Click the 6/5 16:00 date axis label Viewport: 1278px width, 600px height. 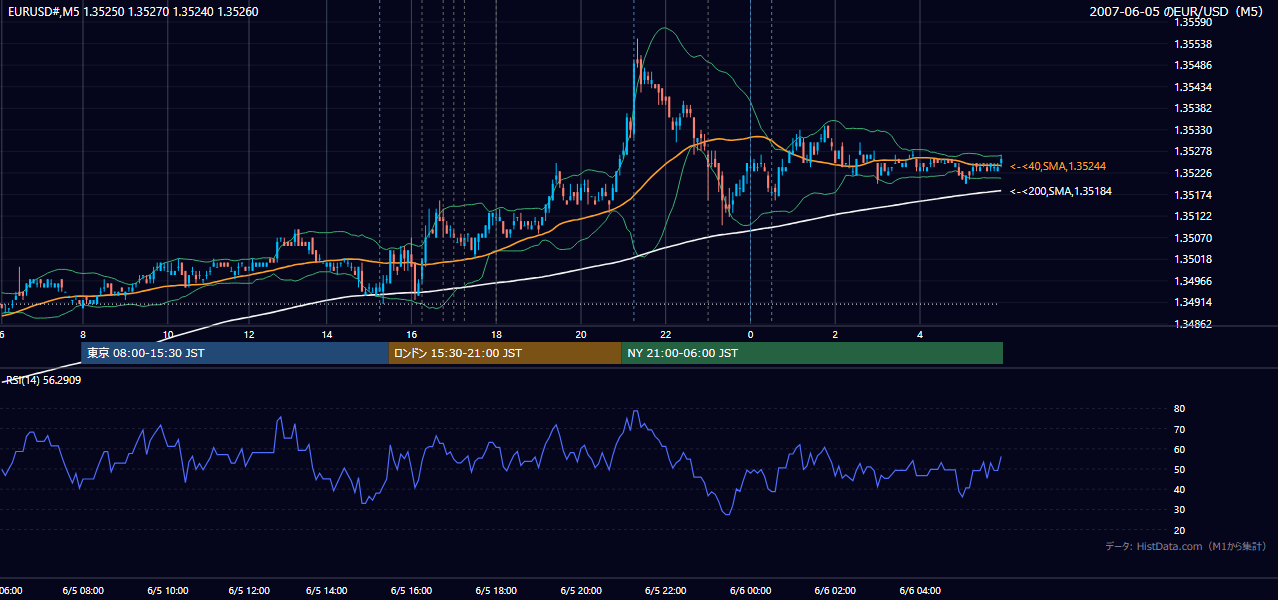[411, 591]
